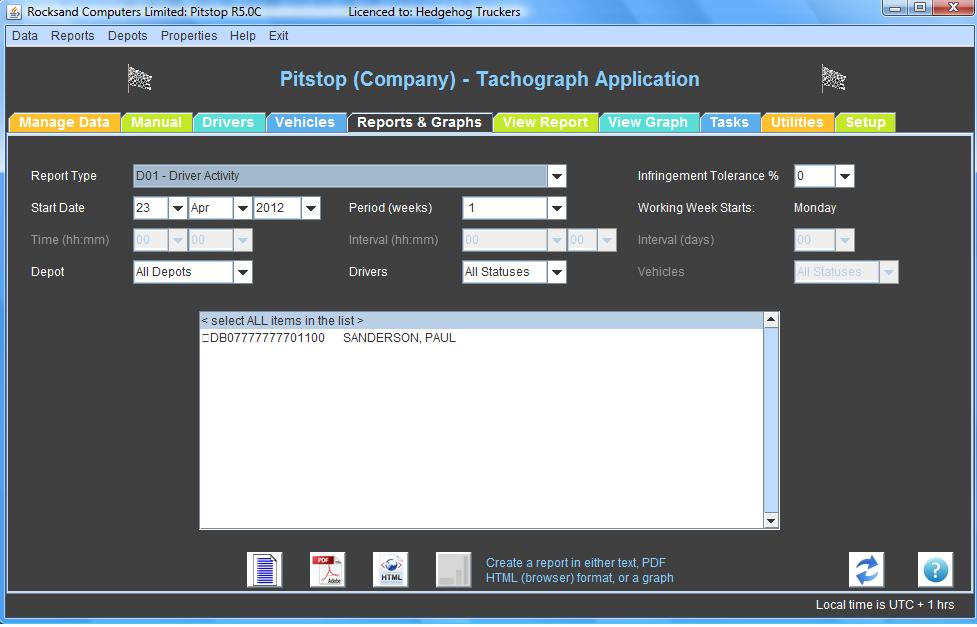977x627 pixels.
Task: Create report in HTML browser format
Action: (x=391, y=570)
